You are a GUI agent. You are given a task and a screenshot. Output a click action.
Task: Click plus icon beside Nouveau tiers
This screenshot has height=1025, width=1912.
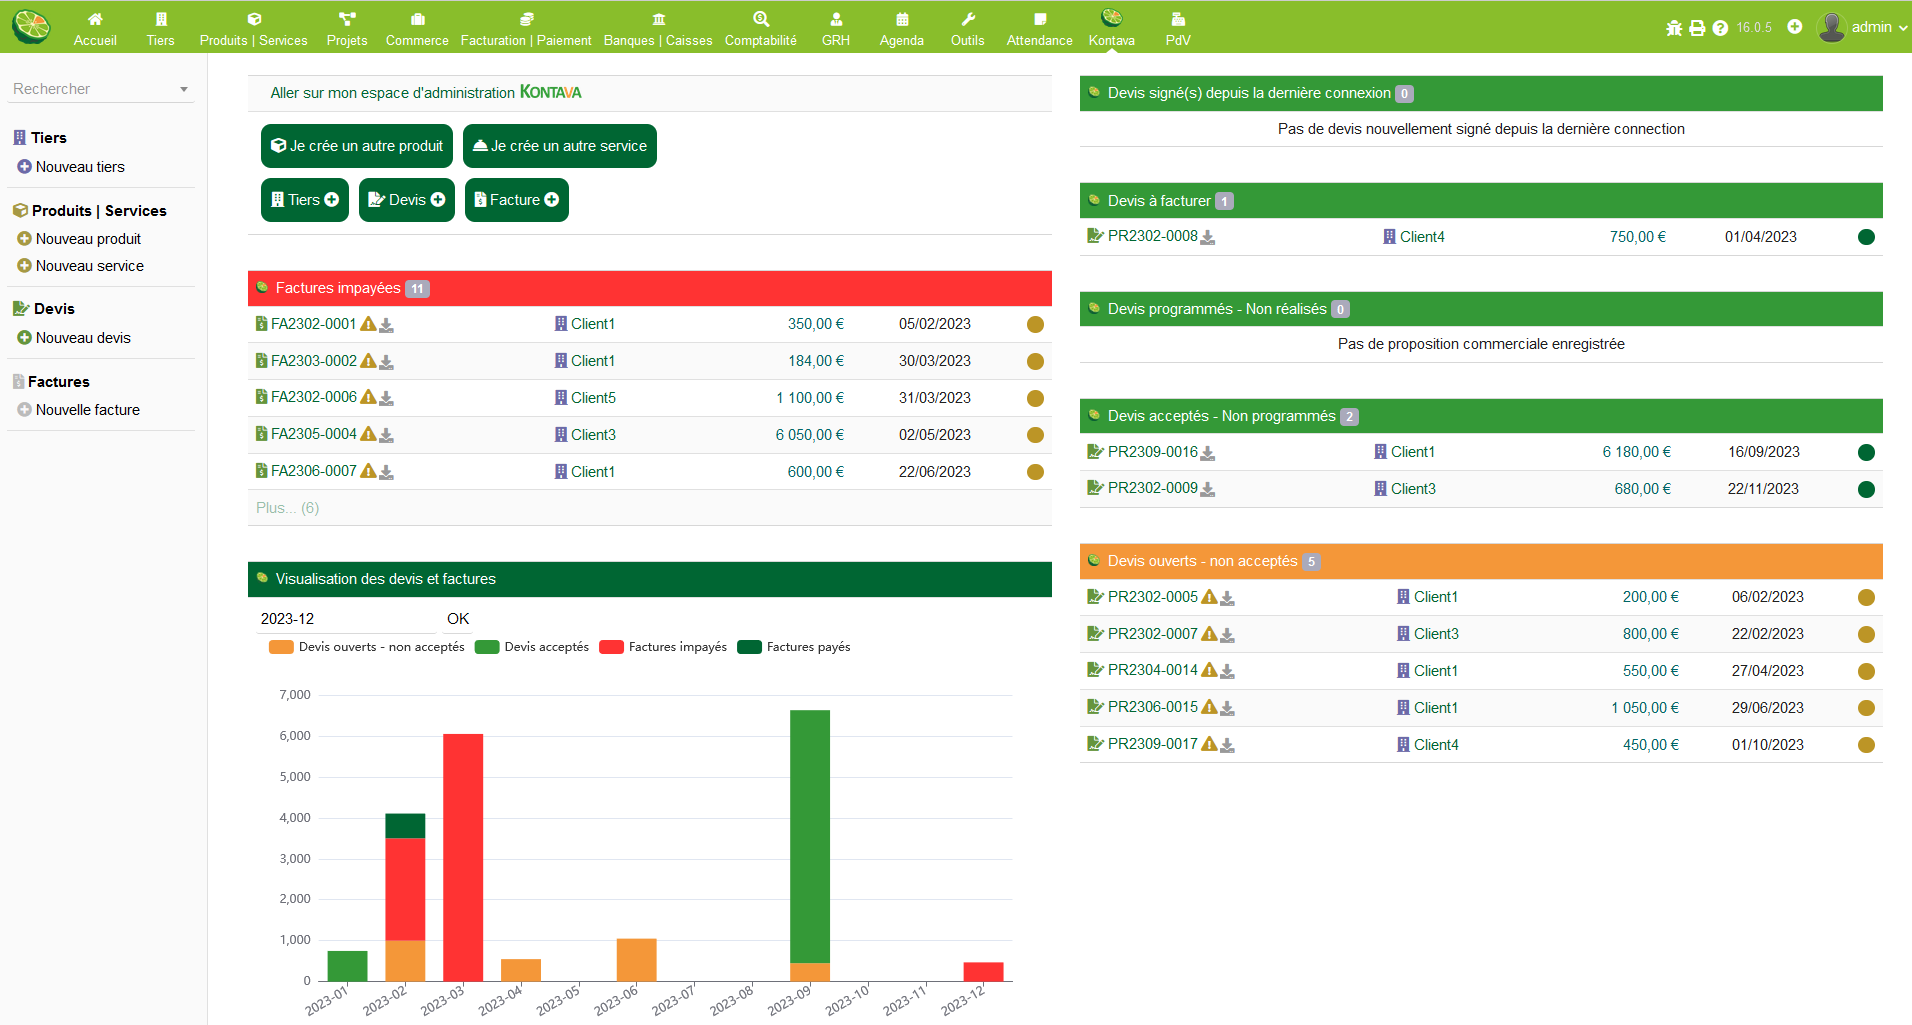click(24, 167)
